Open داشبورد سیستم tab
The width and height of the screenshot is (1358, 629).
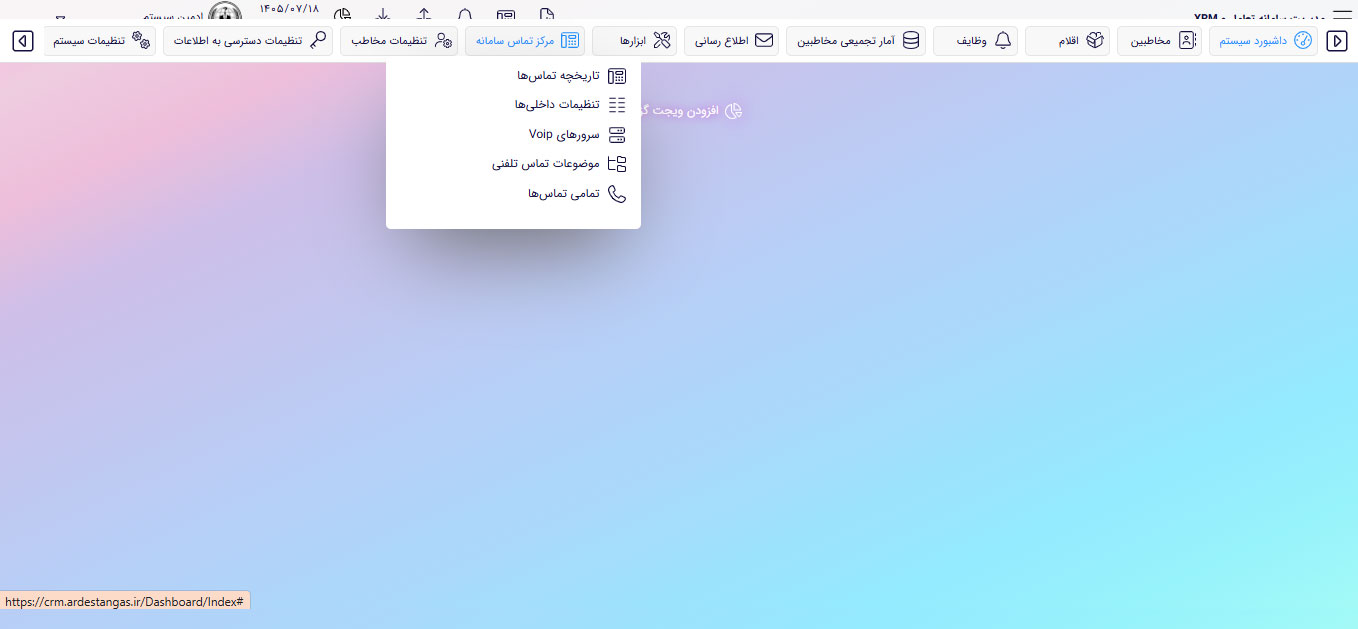click(1263, 41)
